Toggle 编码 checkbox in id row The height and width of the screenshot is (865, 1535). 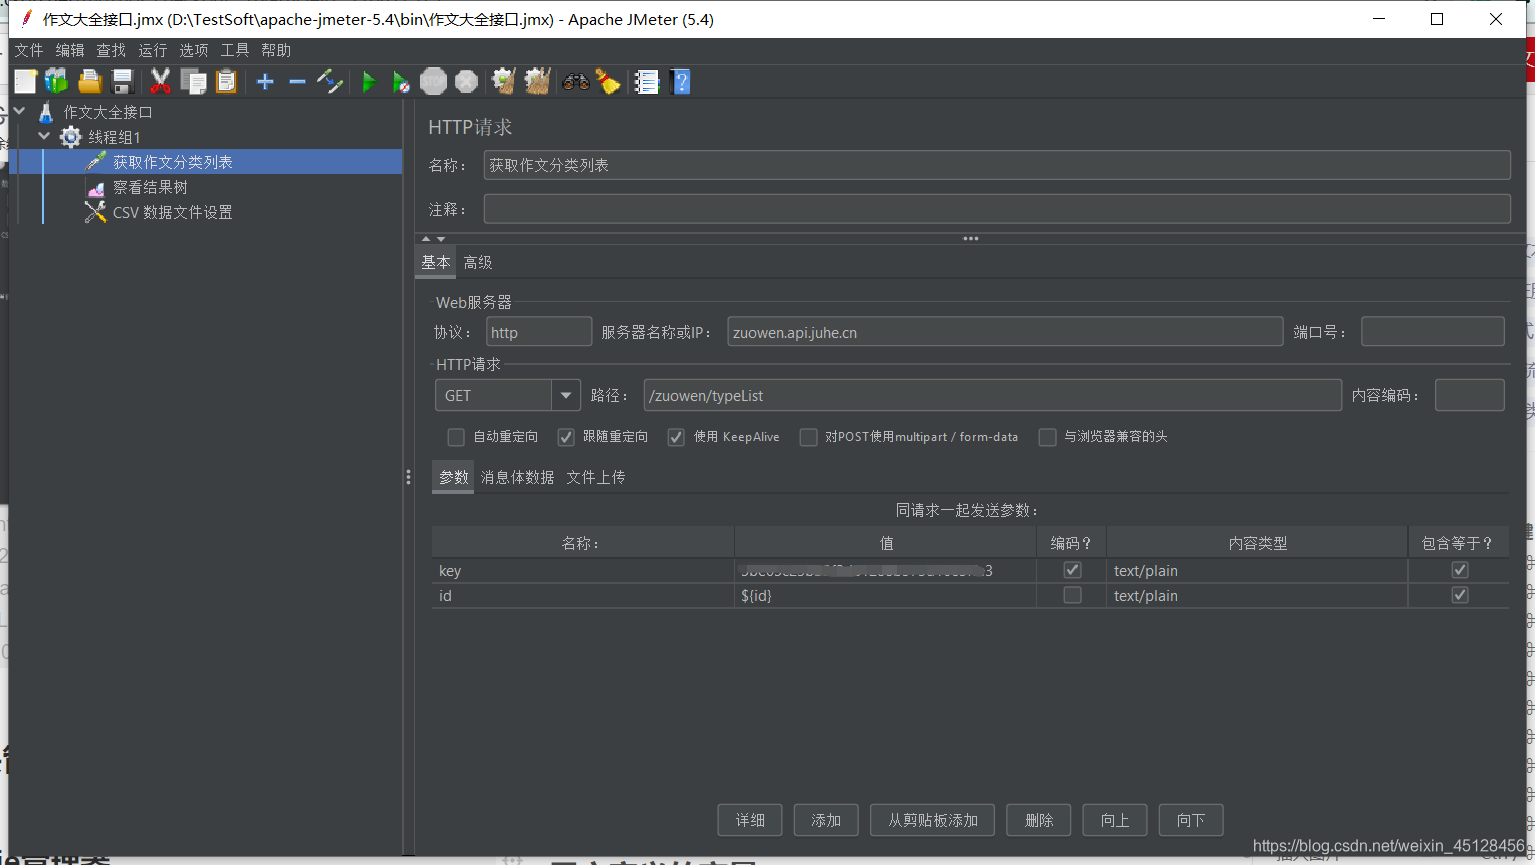point(1072,595)
